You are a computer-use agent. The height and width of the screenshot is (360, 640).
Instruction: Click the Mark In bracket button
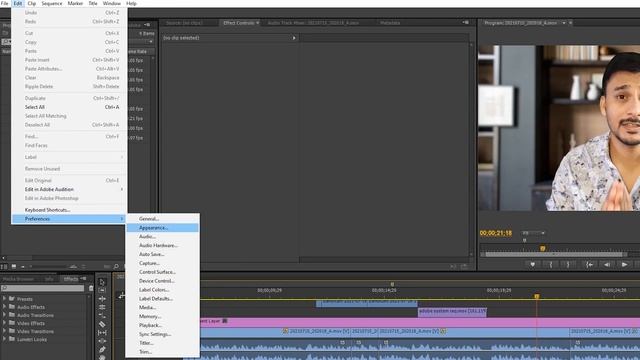click(x=551, y=264)
